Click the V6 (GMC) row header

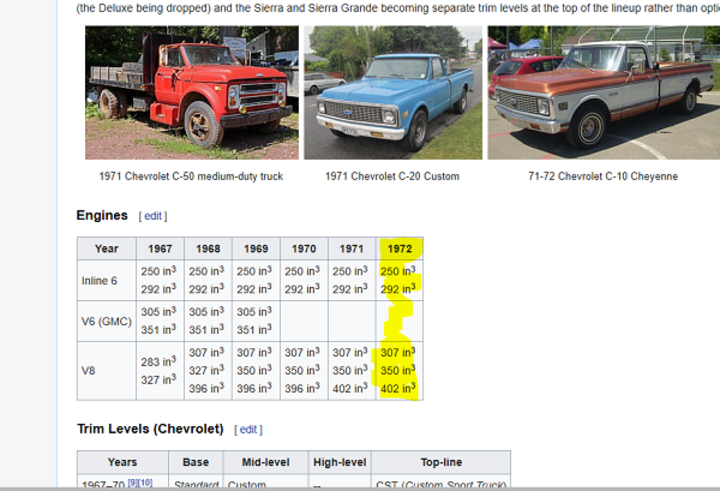[x=106, y=321]
